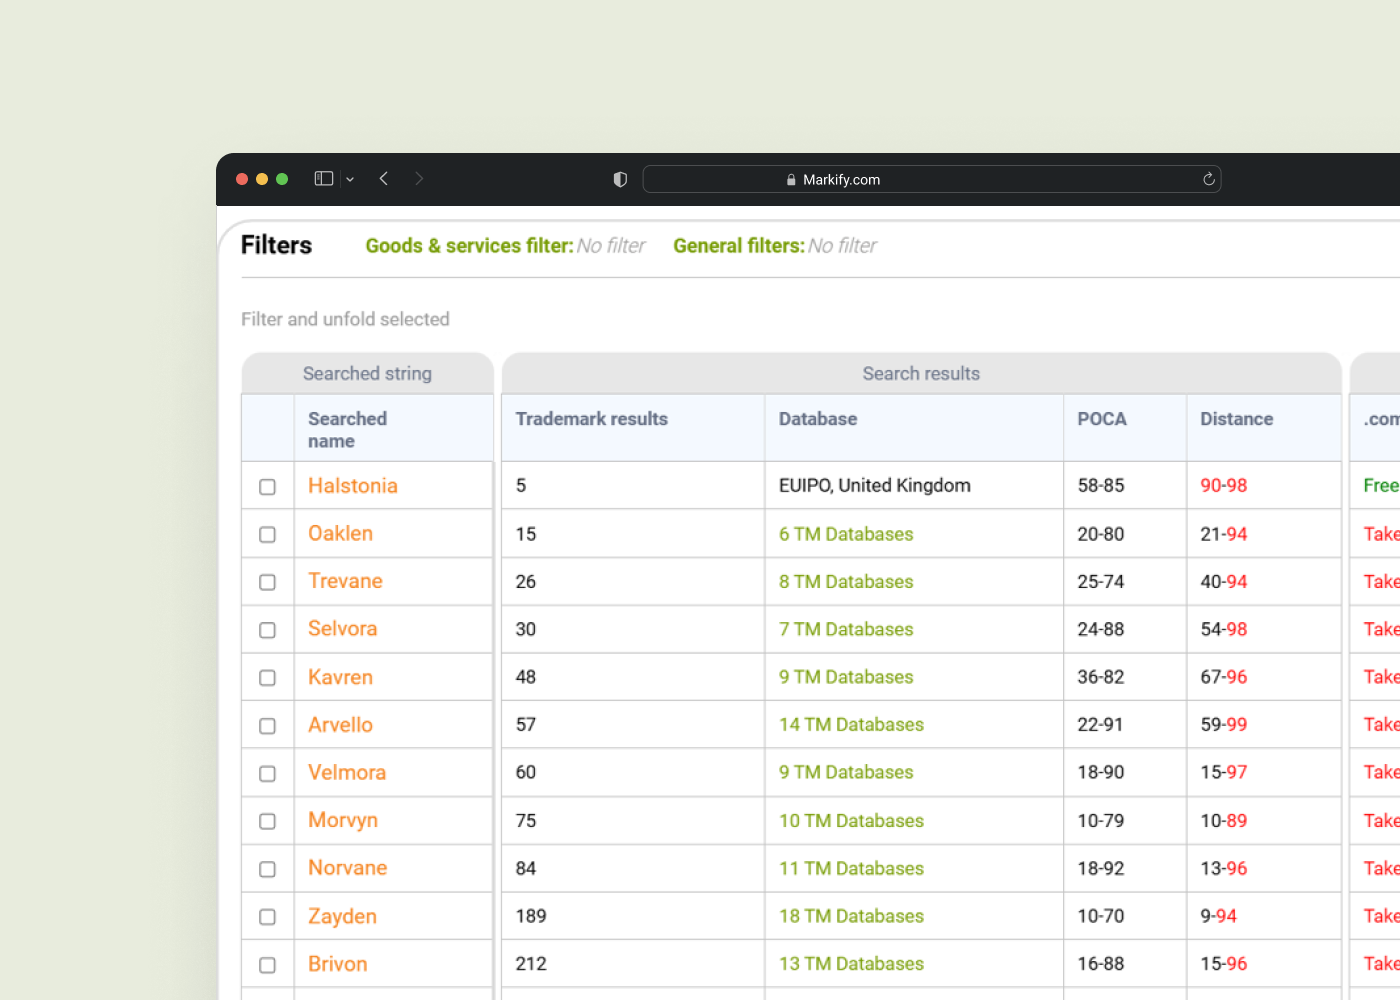Expand 14 TM Databases for Arvello
The width and height of the screenshot is (1400, 1000).
(x=851, y=725)
